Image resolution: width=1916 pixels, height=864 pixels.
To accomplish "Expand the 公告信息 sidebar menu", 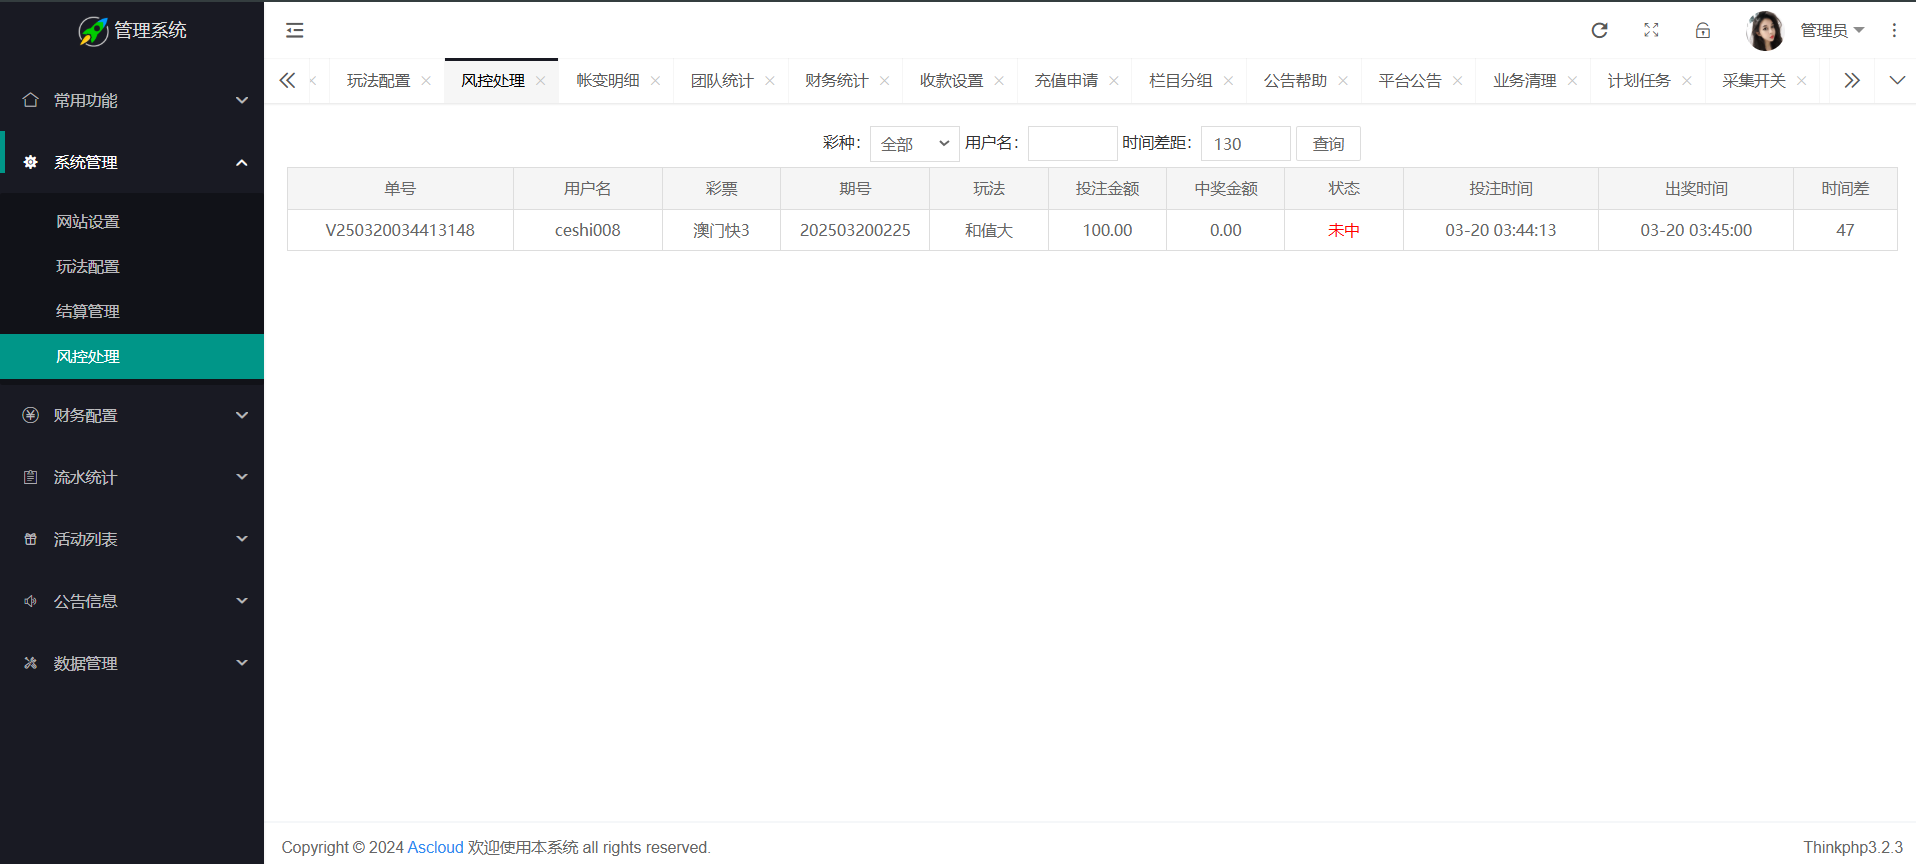I will click(x=132, y=601).
